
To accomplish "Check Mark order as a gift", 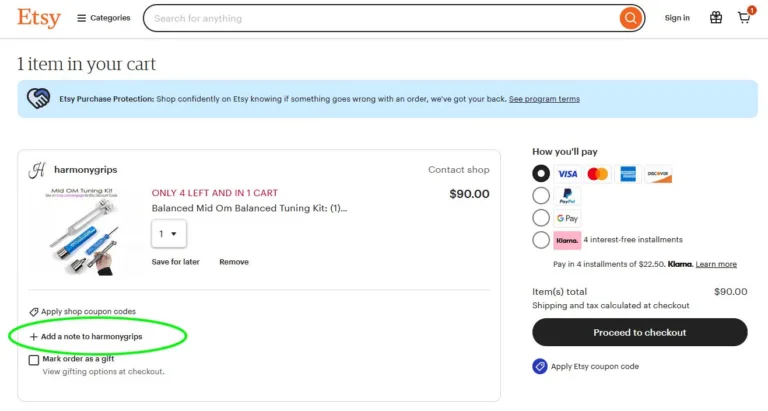I will point(34,360).
